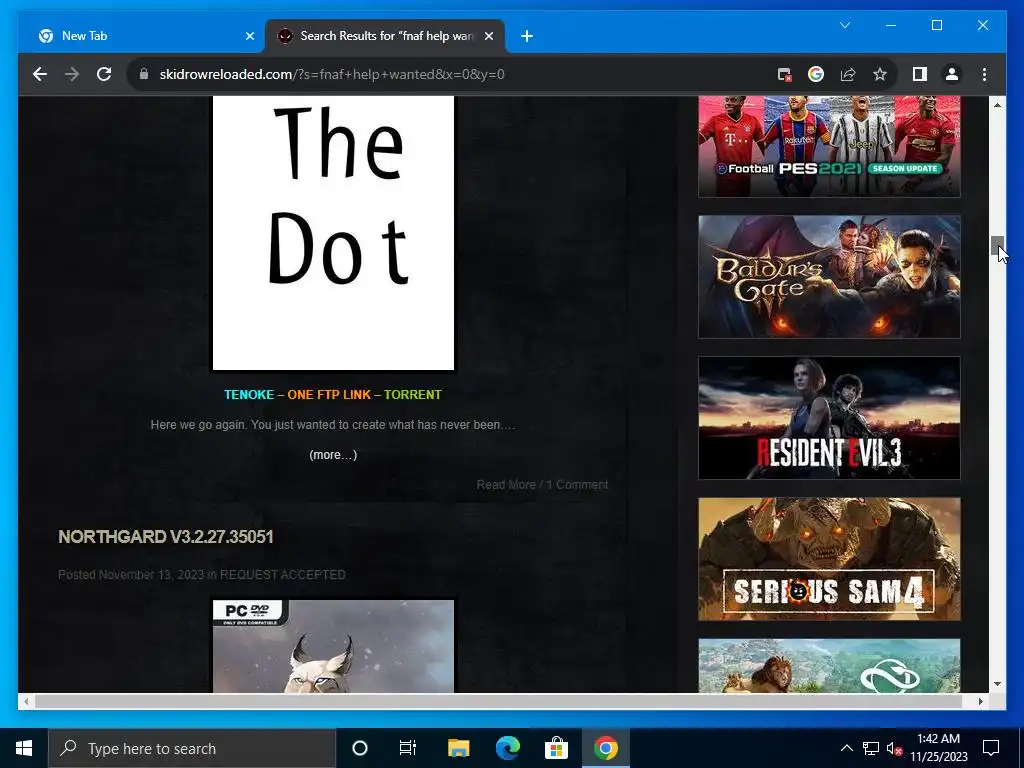Click the forward navigation arrow
The image size is (1024, 768).
72,74
